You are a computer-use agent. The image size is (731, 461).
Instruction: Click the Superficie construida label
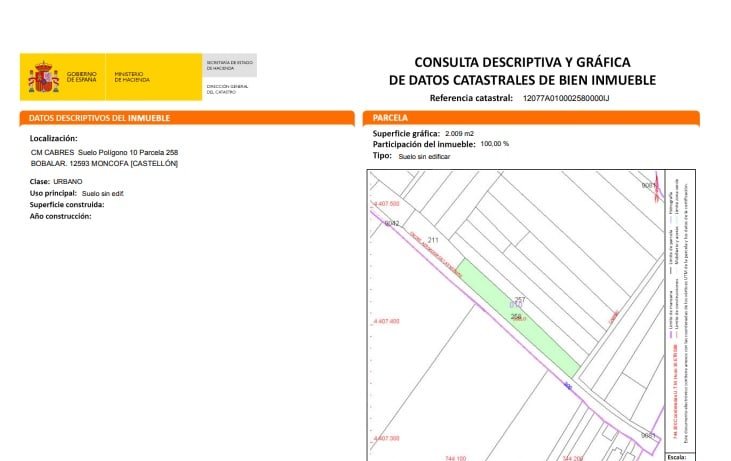[x=67, y=205]
